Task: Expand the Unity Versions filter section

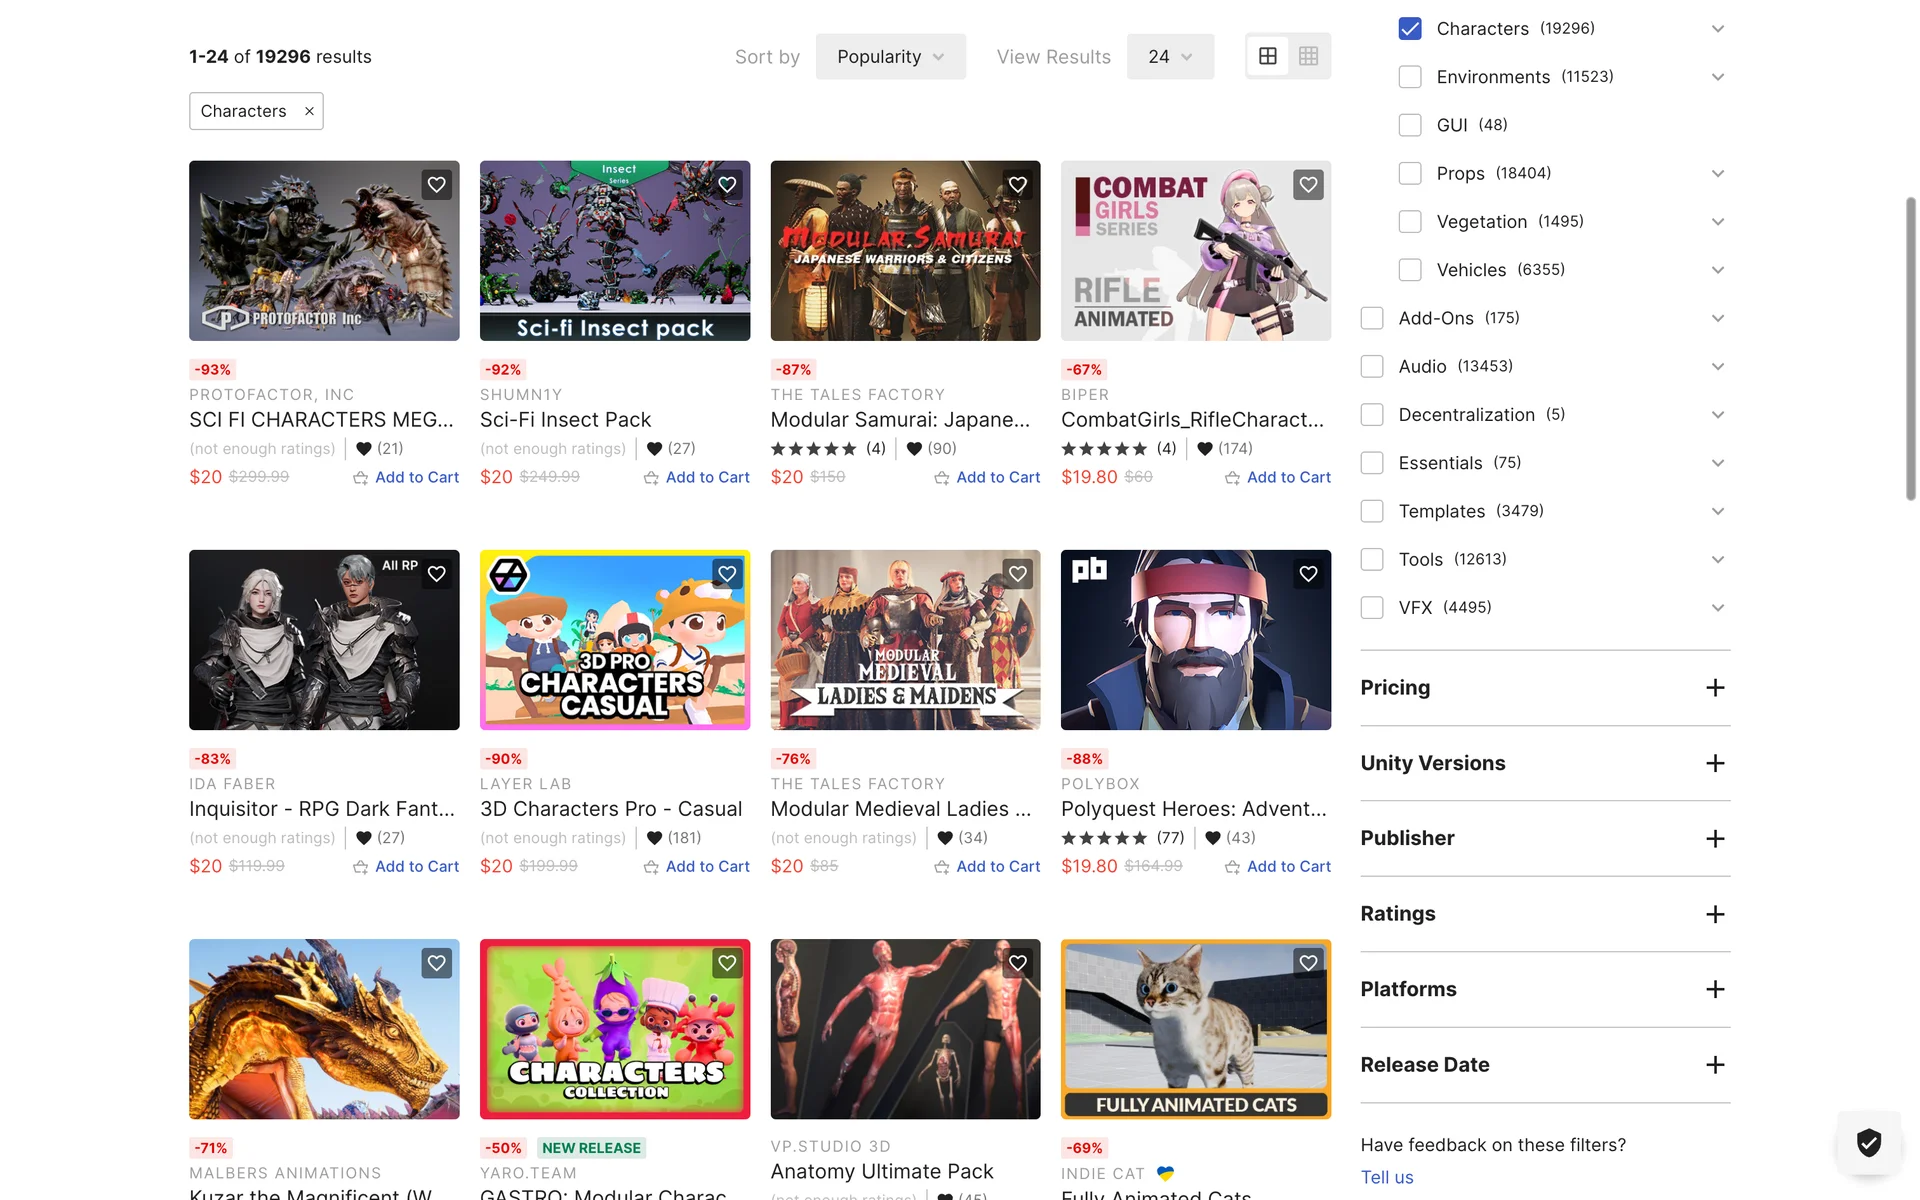Action: click(1715, 764)
